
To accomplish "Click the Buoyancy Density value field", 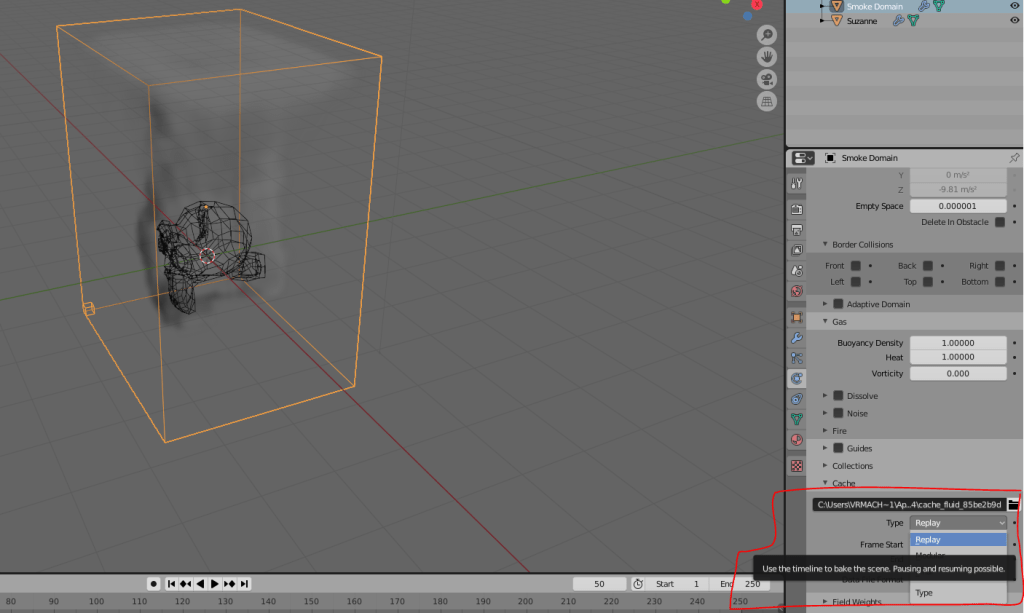I will (958, 343).
